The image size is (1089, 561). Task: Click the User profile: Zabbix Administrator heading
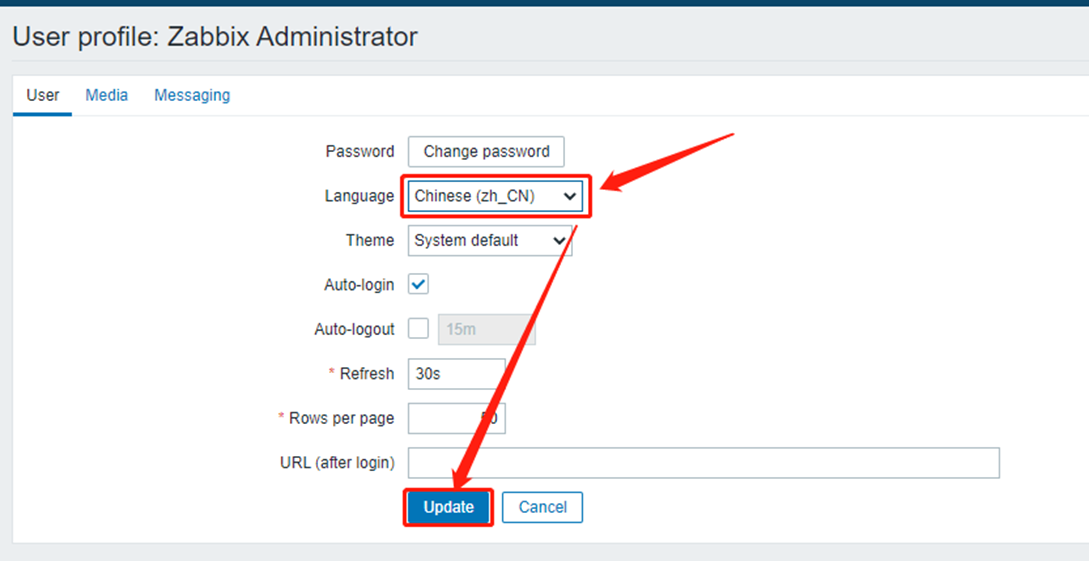click(215, 37)
